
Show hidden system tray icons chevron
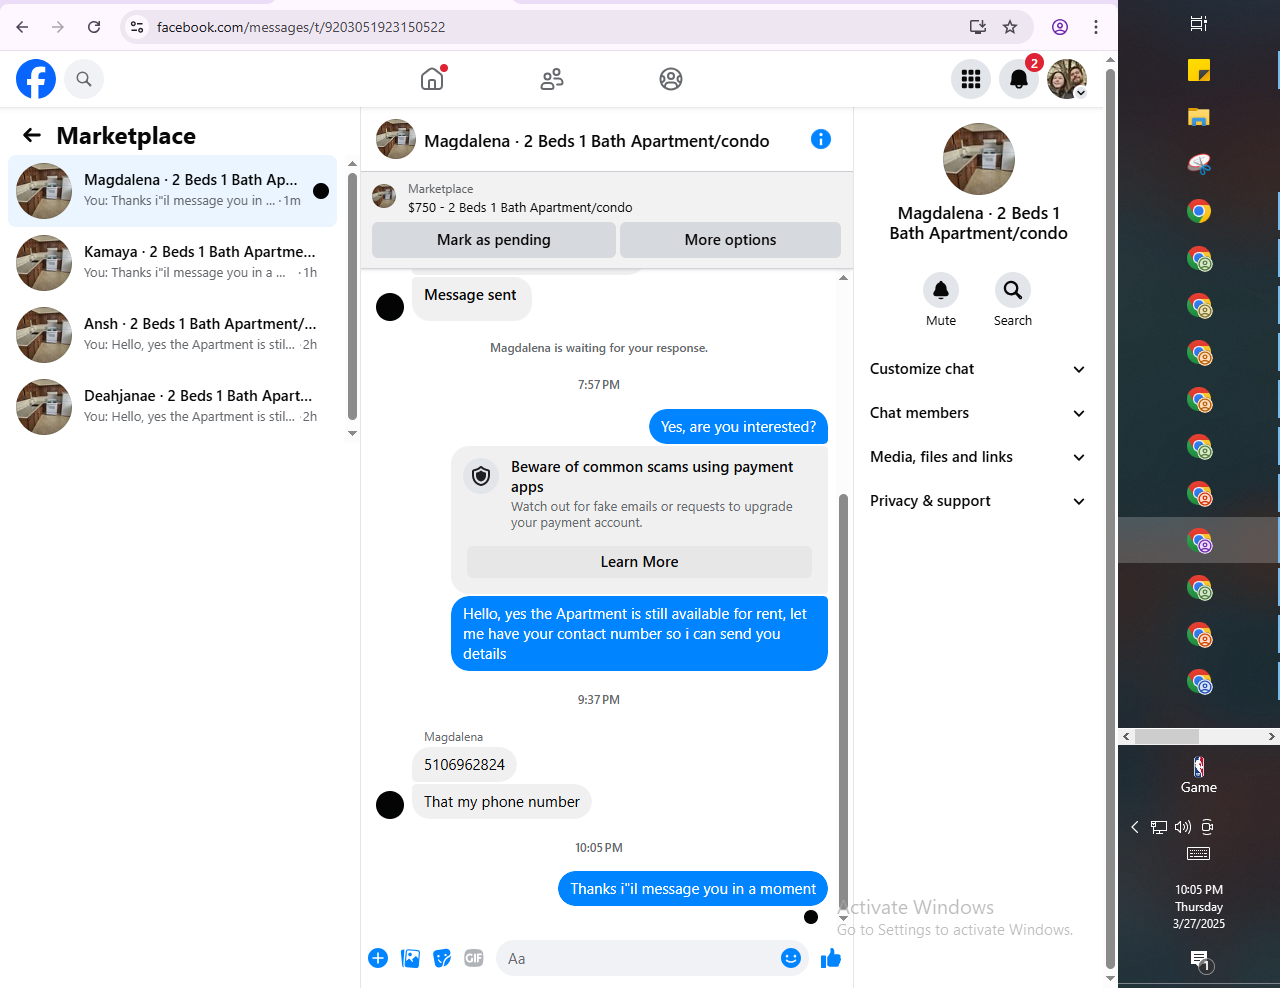pos(1135,827)
